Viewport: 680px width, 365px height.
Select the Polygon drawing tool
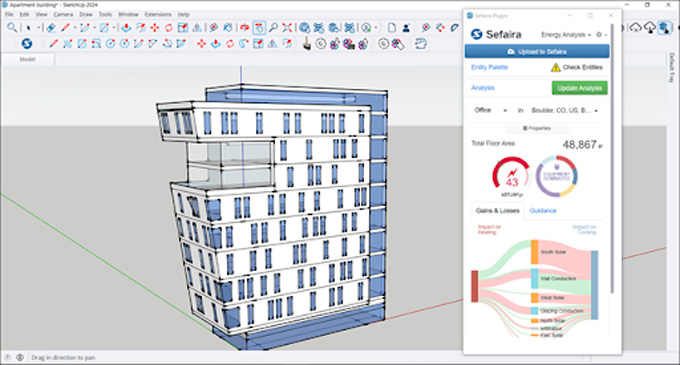[124, 44]
